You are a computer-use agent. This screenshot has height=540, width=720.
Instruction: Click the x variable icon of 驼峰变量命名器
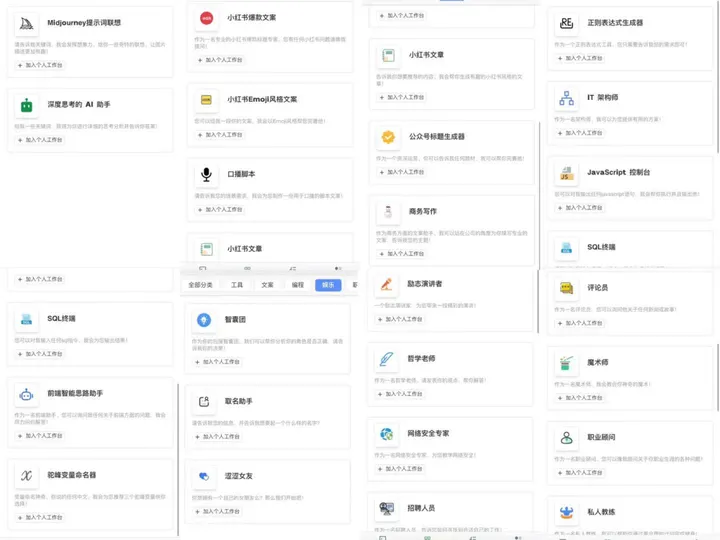click(27, 476)
